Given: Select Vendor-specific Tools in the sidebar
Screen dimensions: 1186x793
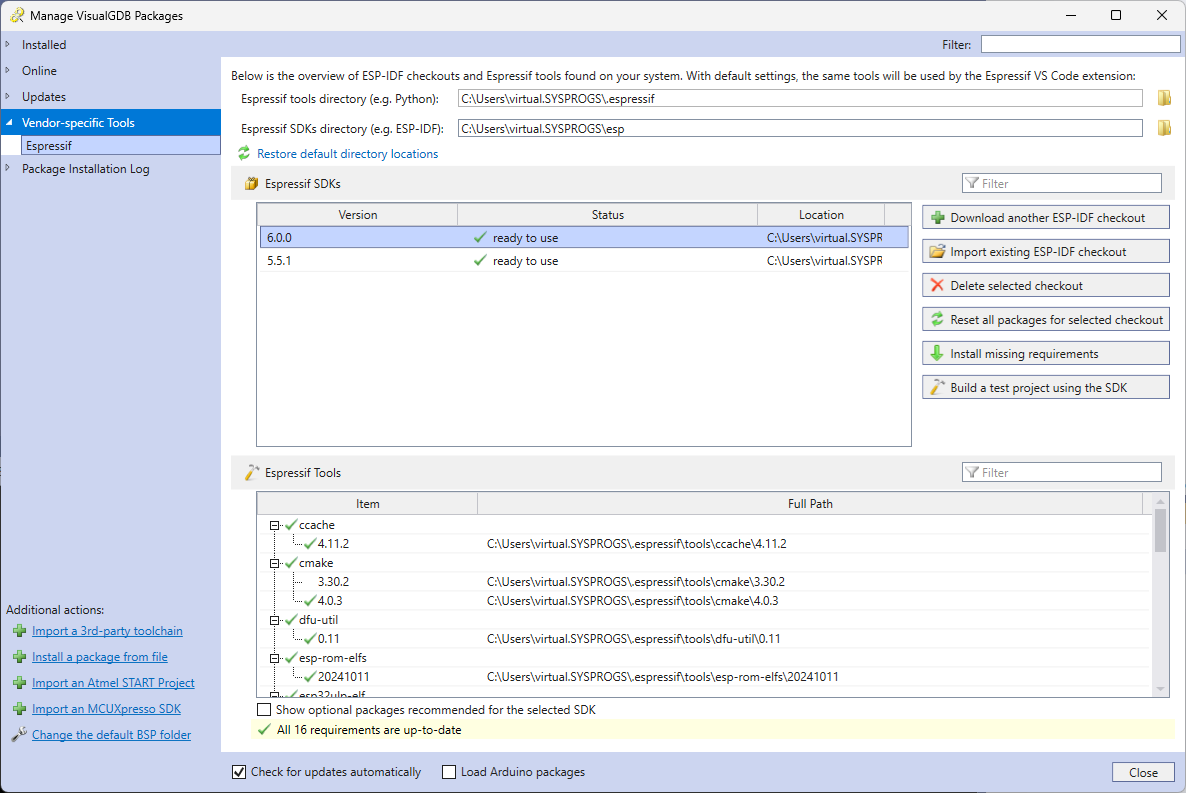Looking at the screenshot, I should click(110, 123).
